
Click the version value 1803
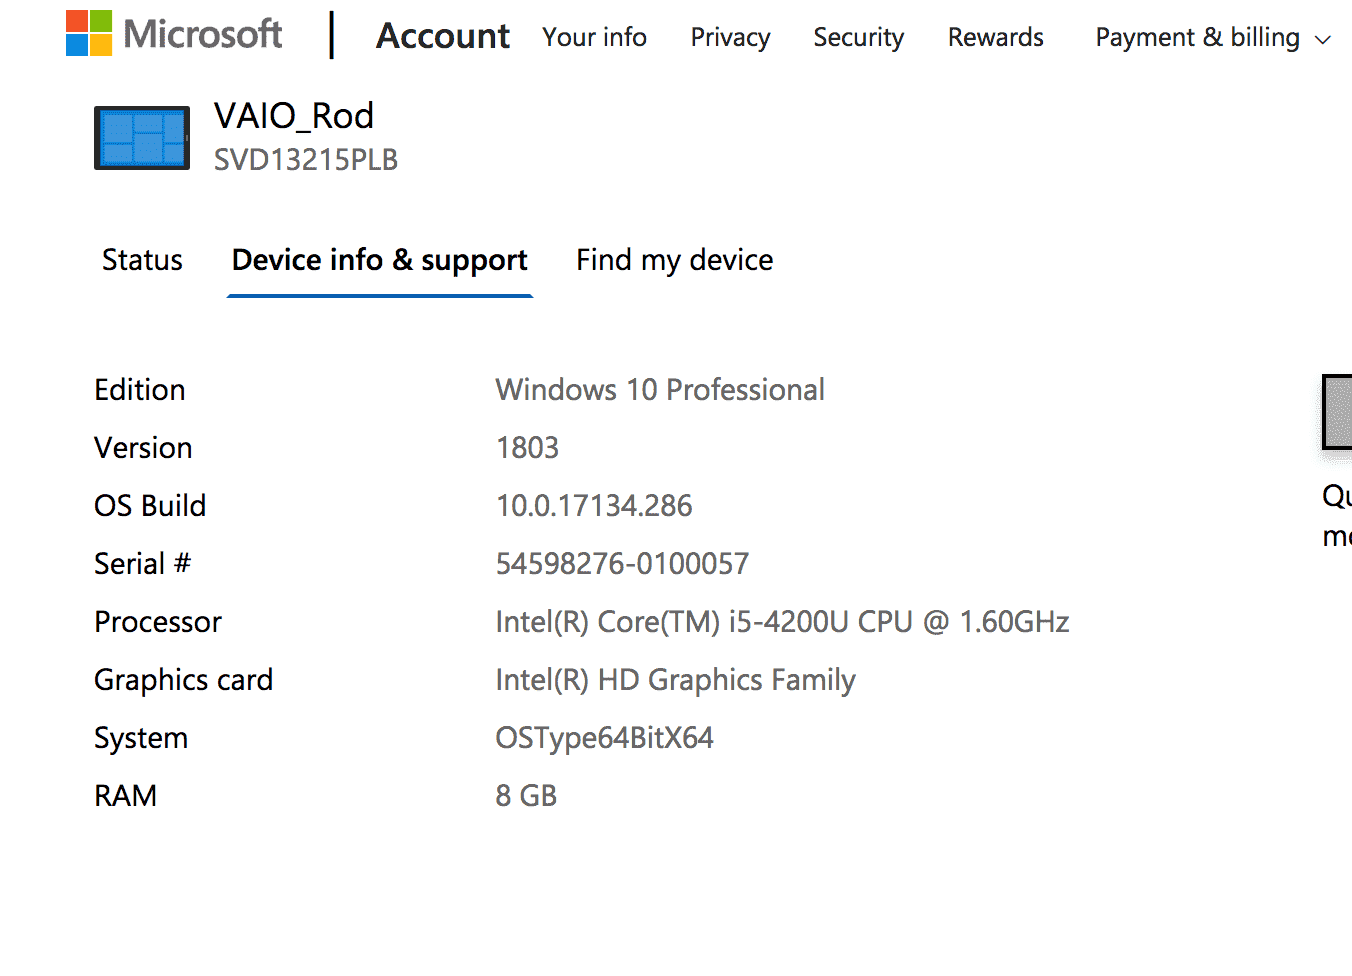(x=527, y=448)
